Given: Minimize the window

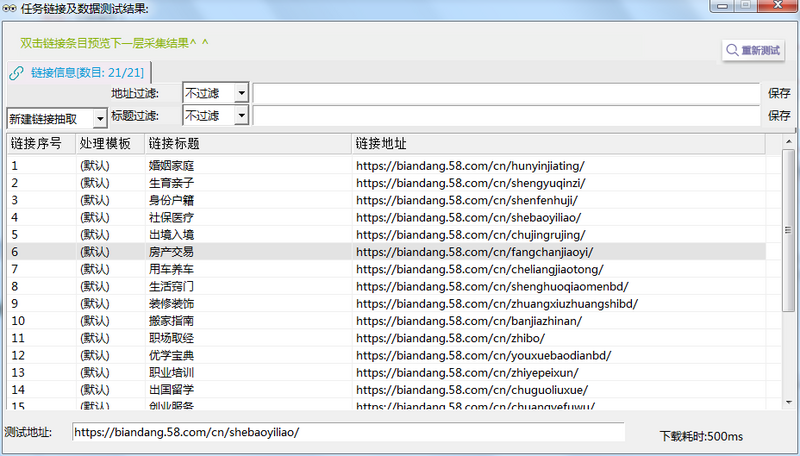Looking at the screenshot, I should pos(722,6).
